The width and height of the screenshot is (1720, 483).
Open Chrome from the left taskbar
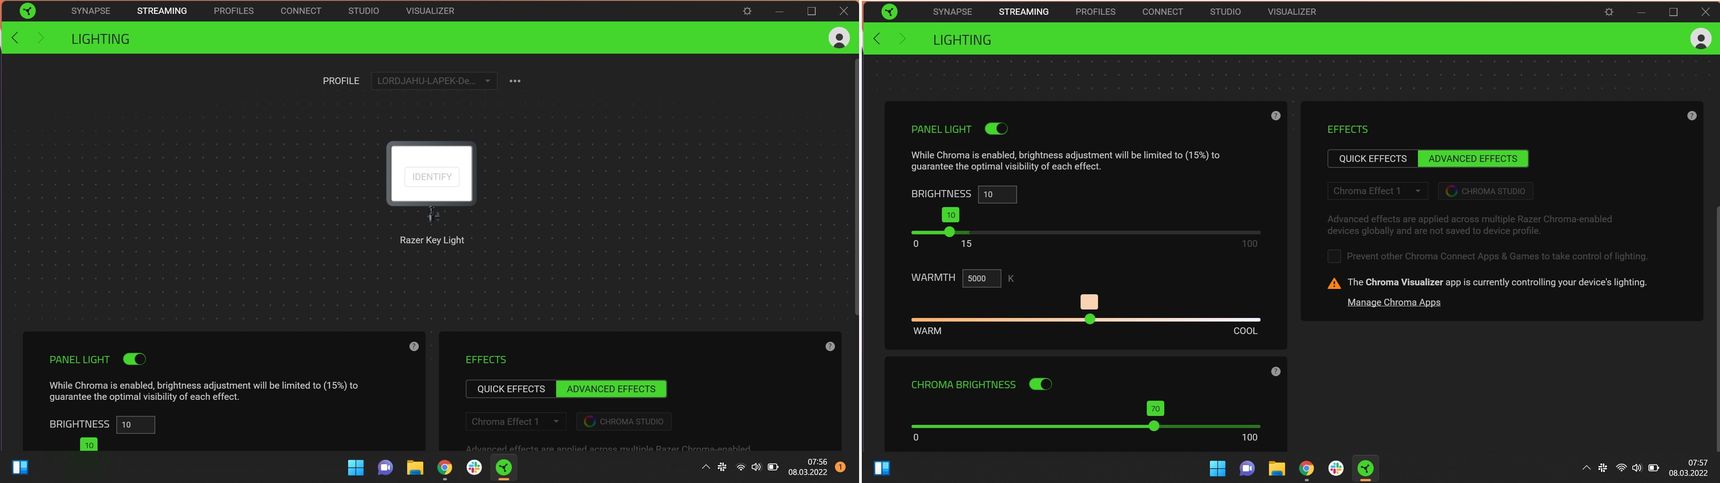click(x=445, y=467)
